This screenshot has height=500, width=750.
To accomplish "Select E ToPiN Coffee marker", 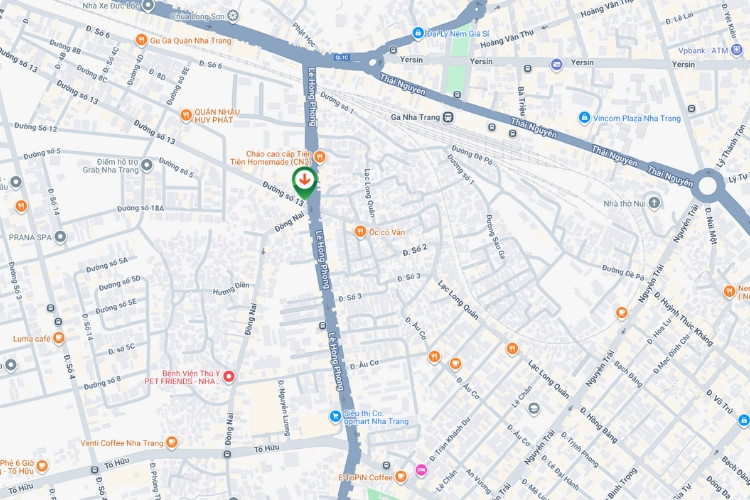I will click(401, 477).
